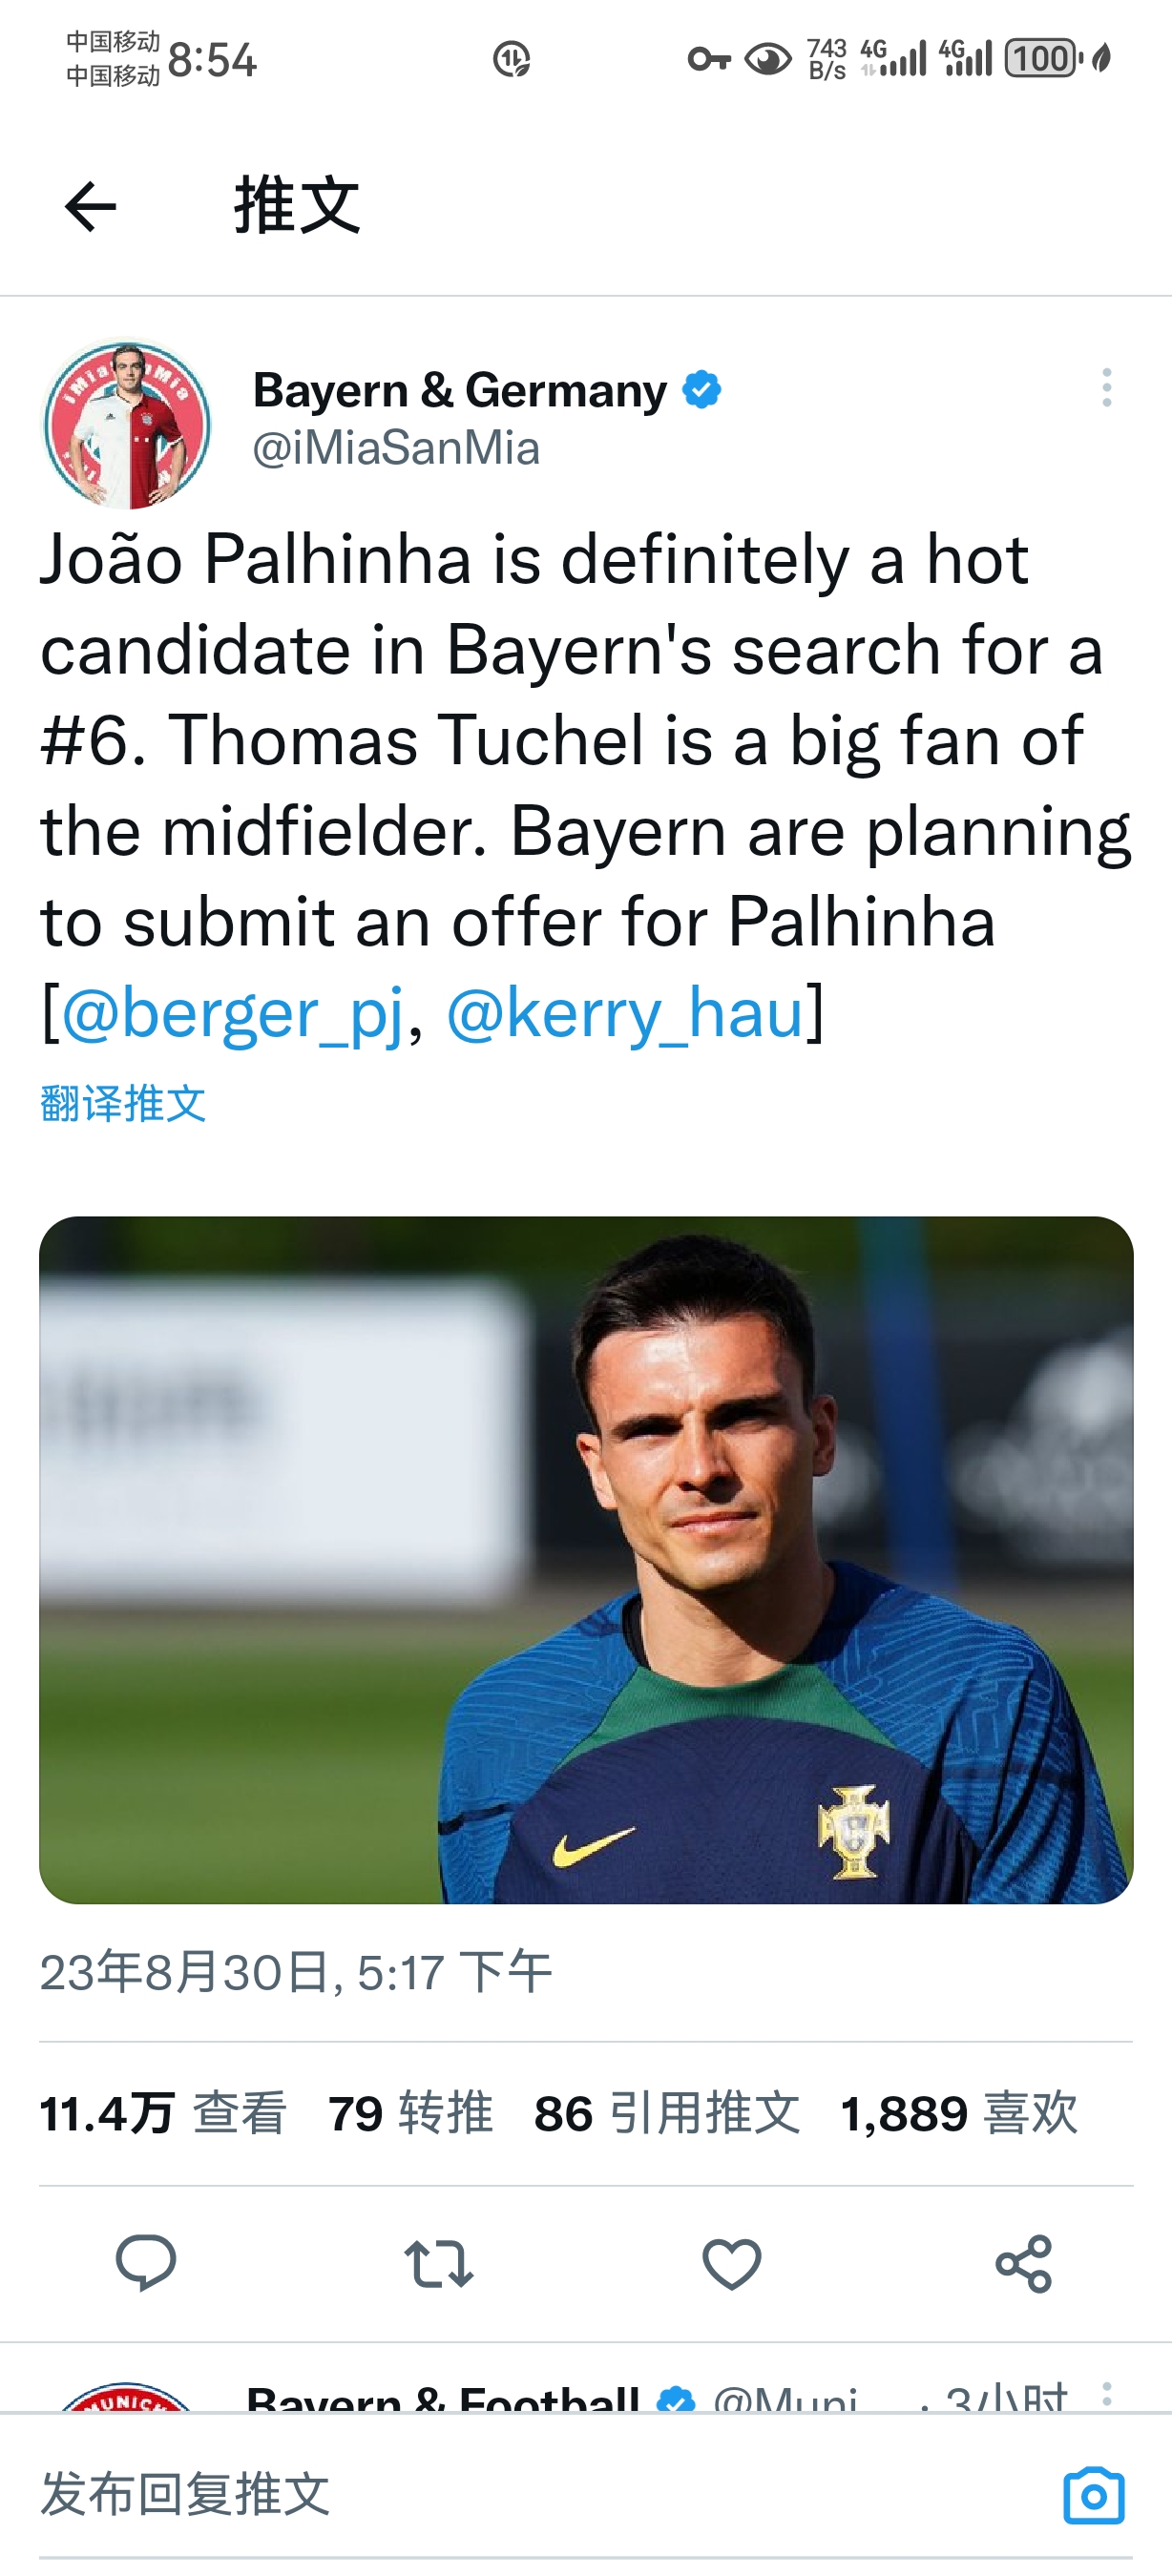Tap the 发布回复推文 reply input field
The image size is (1172, 2576).
click(500, 2494)
